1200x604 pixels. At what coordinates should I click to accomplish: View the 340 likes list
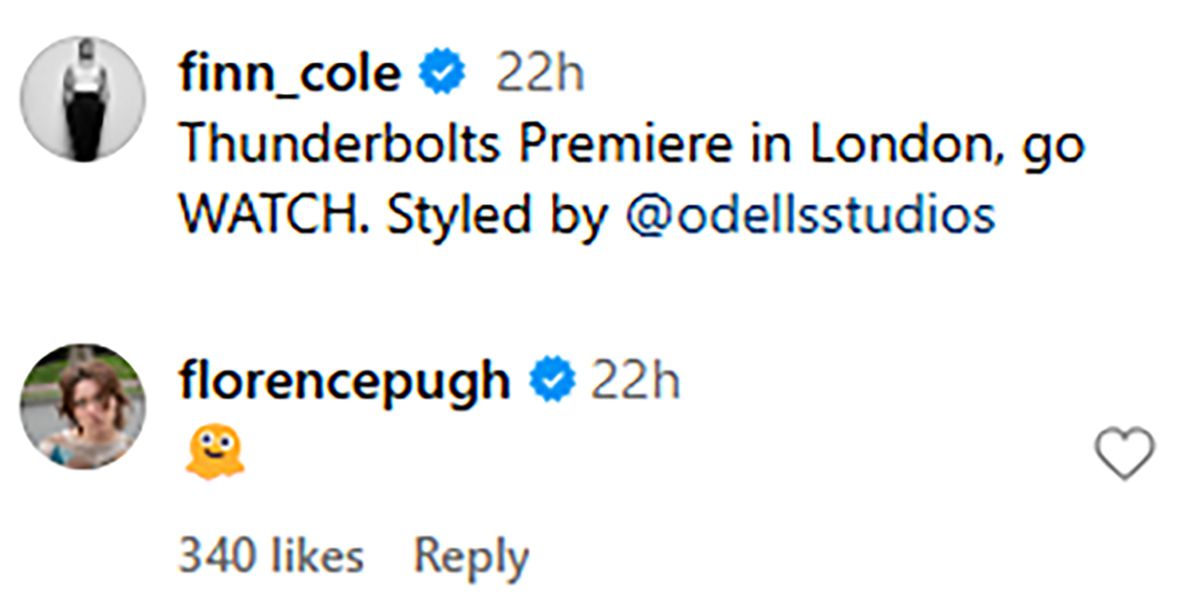click(x=270, y=556)
